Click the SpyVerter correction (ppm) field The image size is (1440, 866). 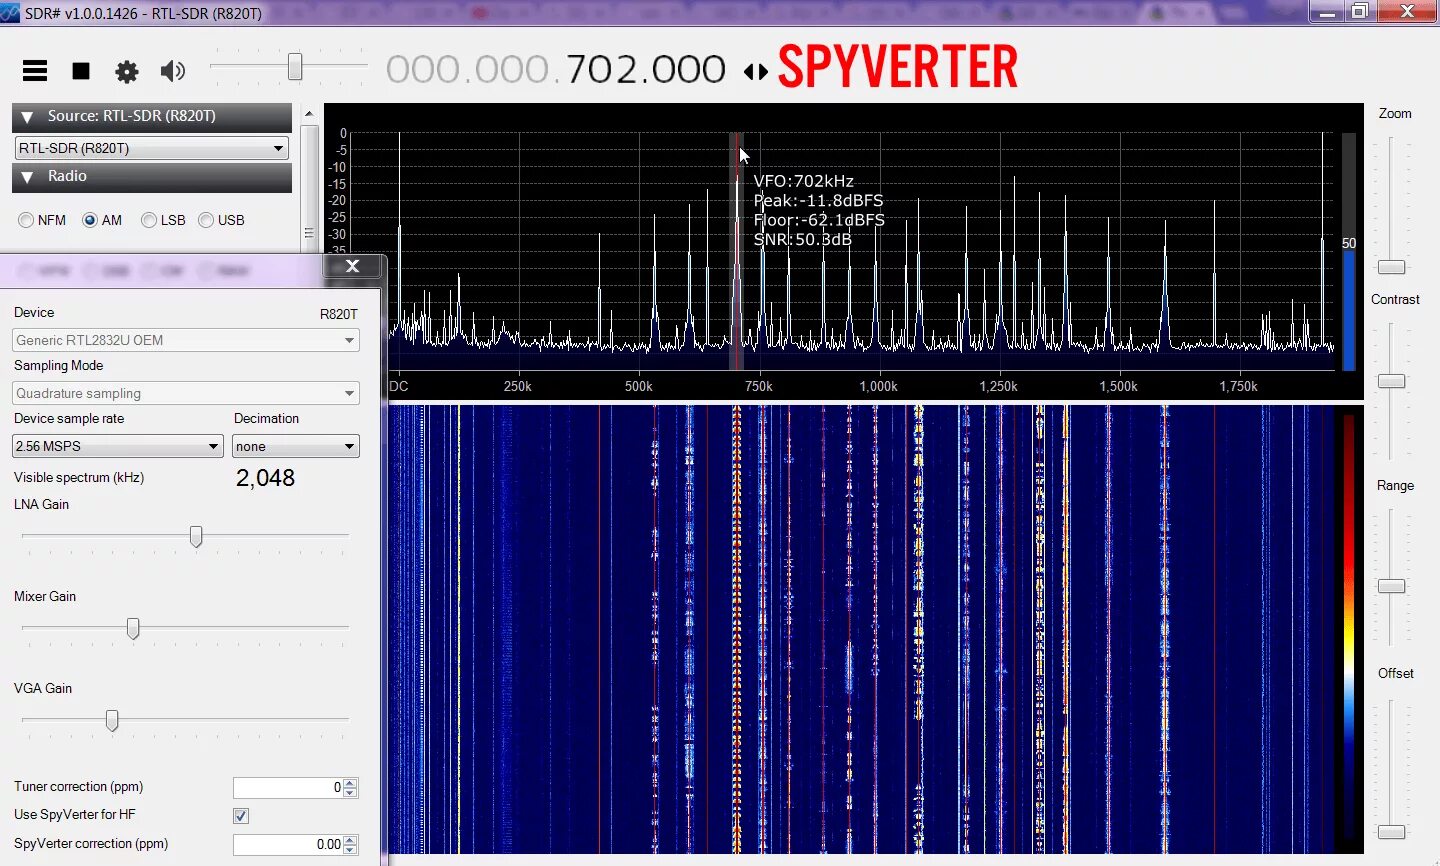coord(288,845)
